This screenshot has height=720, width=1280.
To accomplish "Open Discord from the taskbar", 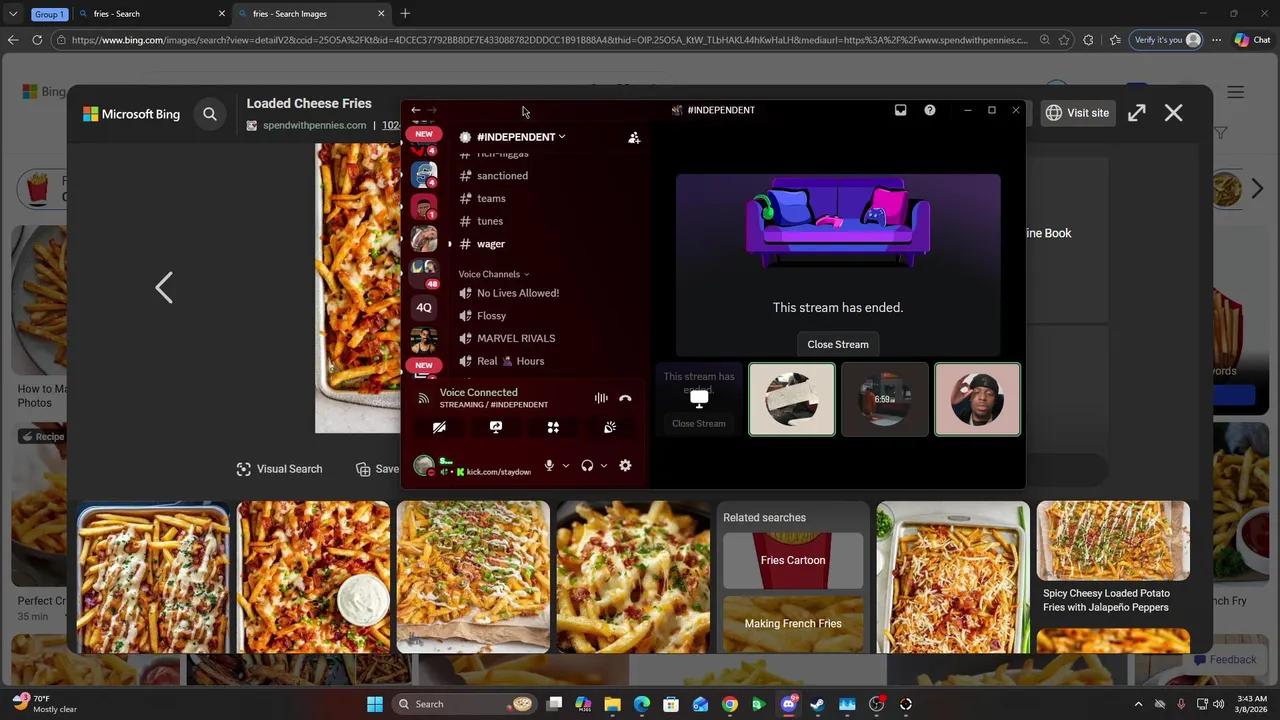I will [789, 704].
